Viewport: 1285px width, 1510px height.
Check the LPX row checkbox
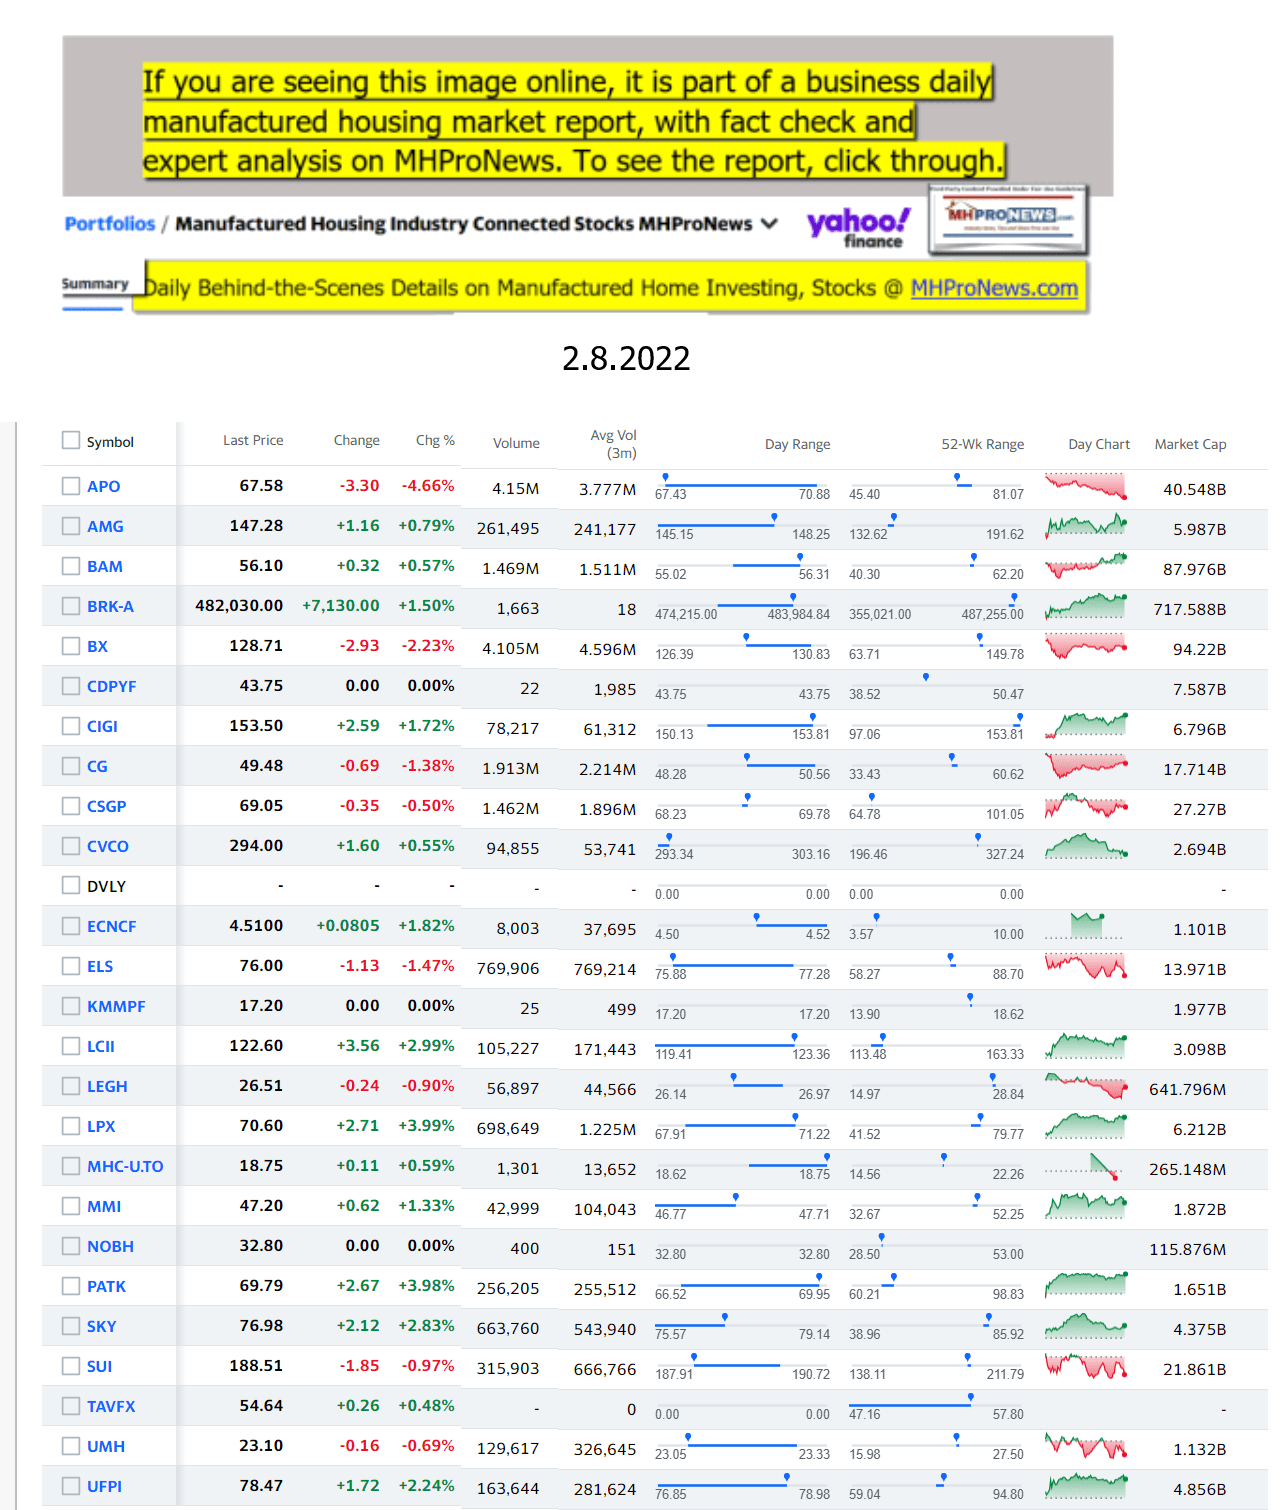71,1126
